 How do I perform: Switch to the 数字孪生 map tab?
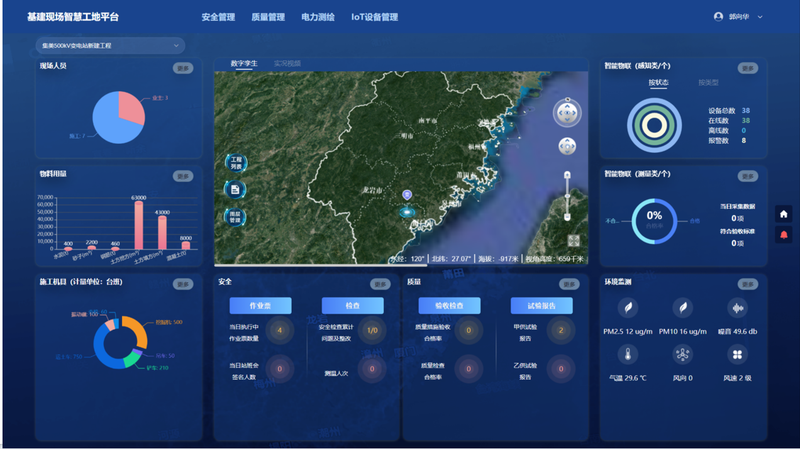pos(244,63)
